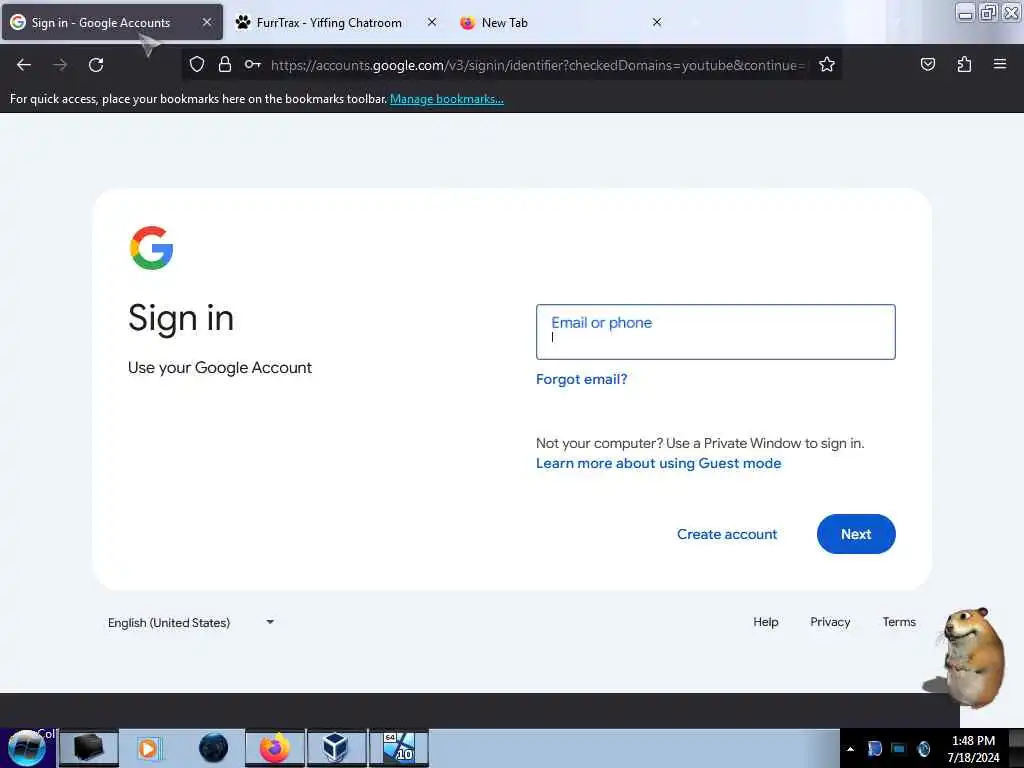Open the black box taskbar app

pyautogui.click(x=89, y=748)
